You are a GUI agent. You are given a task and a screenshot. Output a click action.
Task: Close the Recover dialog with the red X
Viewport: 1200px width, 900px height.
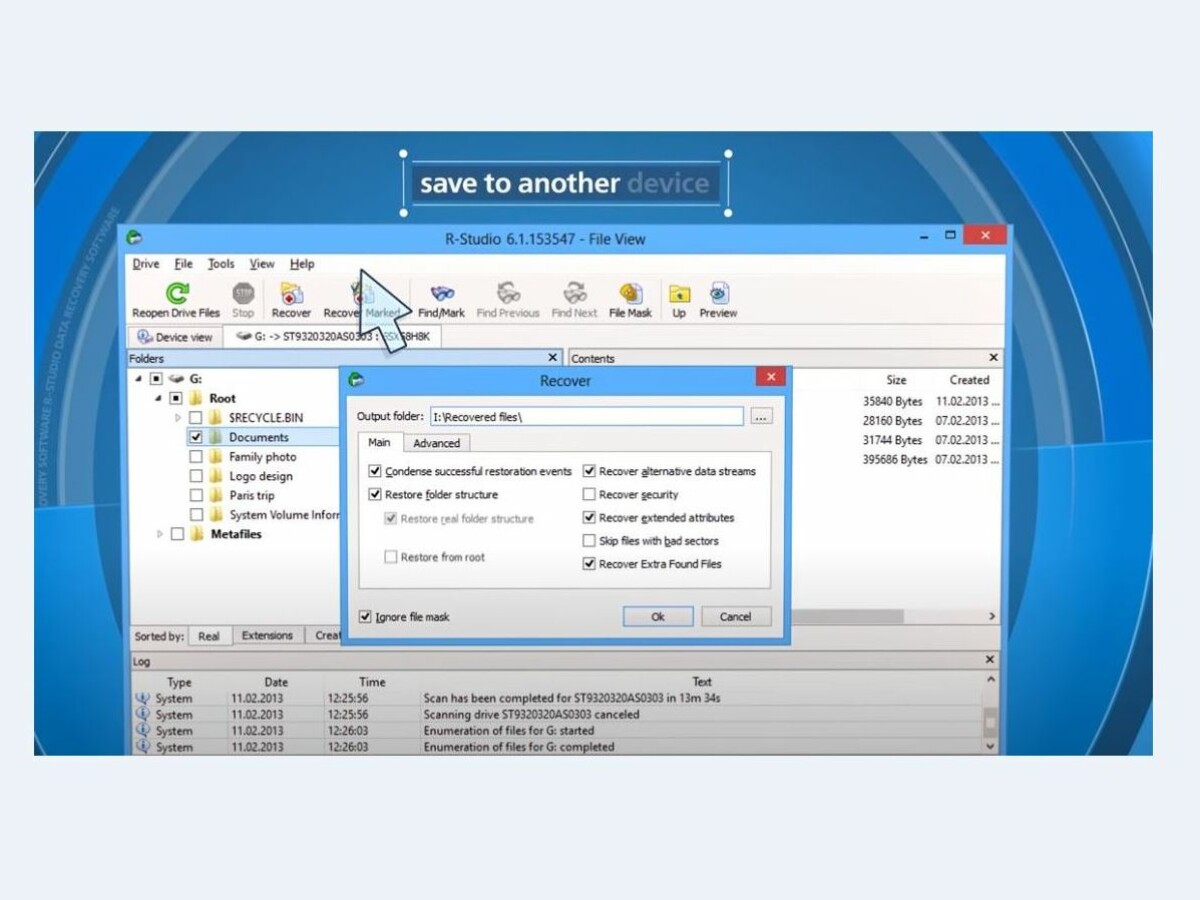tap(769, 378)
